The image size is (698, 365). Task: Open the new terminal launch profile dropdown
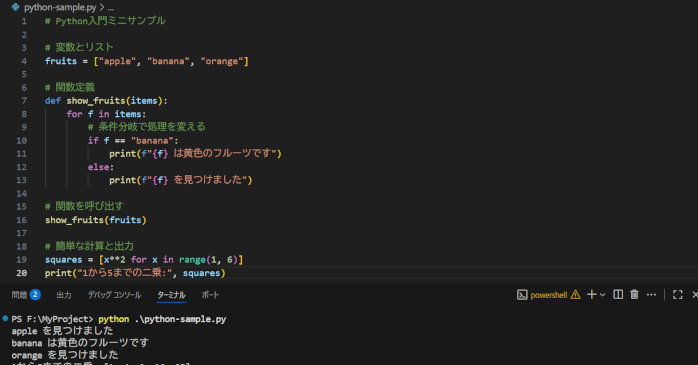pos(603,295)
